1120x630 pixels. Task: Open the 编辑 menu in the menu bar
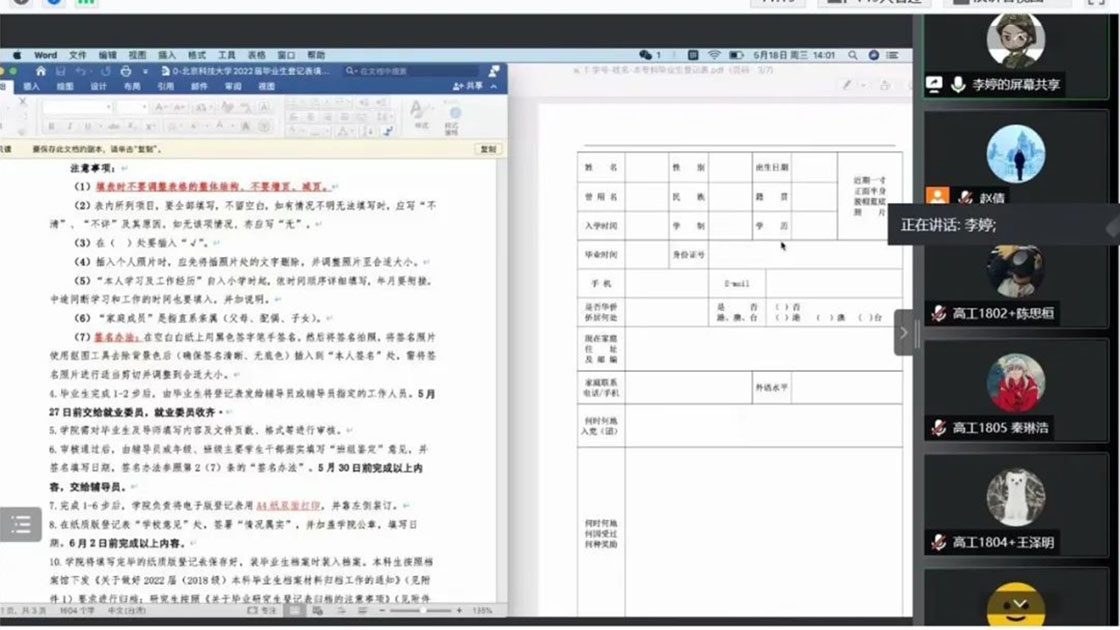pos(107,55)
